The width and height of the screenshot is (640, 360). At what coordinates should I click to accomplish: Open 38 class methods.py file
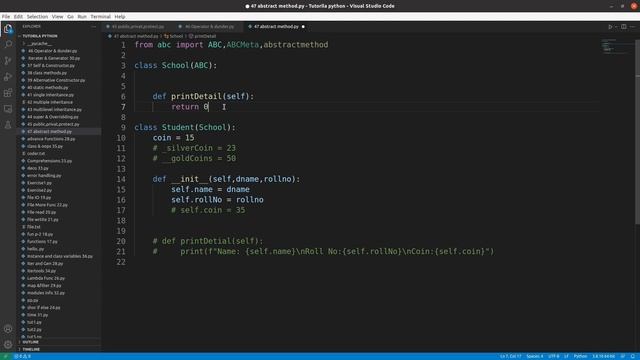(47, 73)
